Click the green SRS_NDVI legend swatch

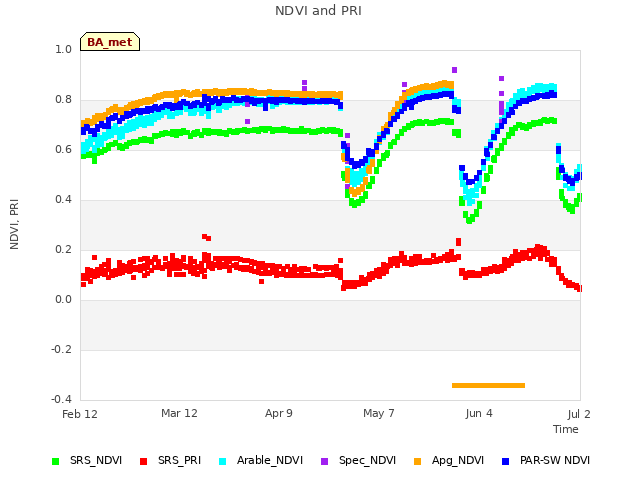tap(56, 461)
